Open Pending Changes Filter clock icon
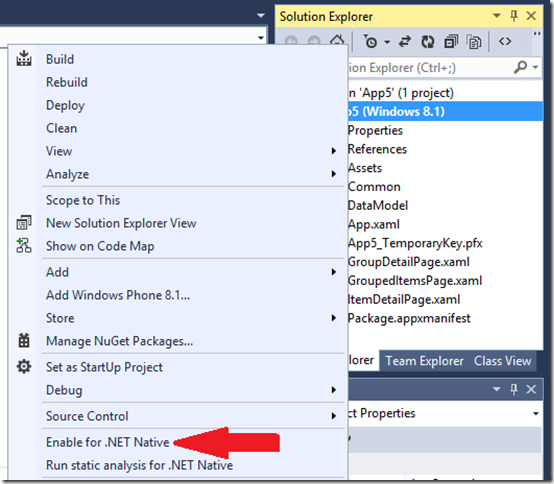 pos(371,42)
